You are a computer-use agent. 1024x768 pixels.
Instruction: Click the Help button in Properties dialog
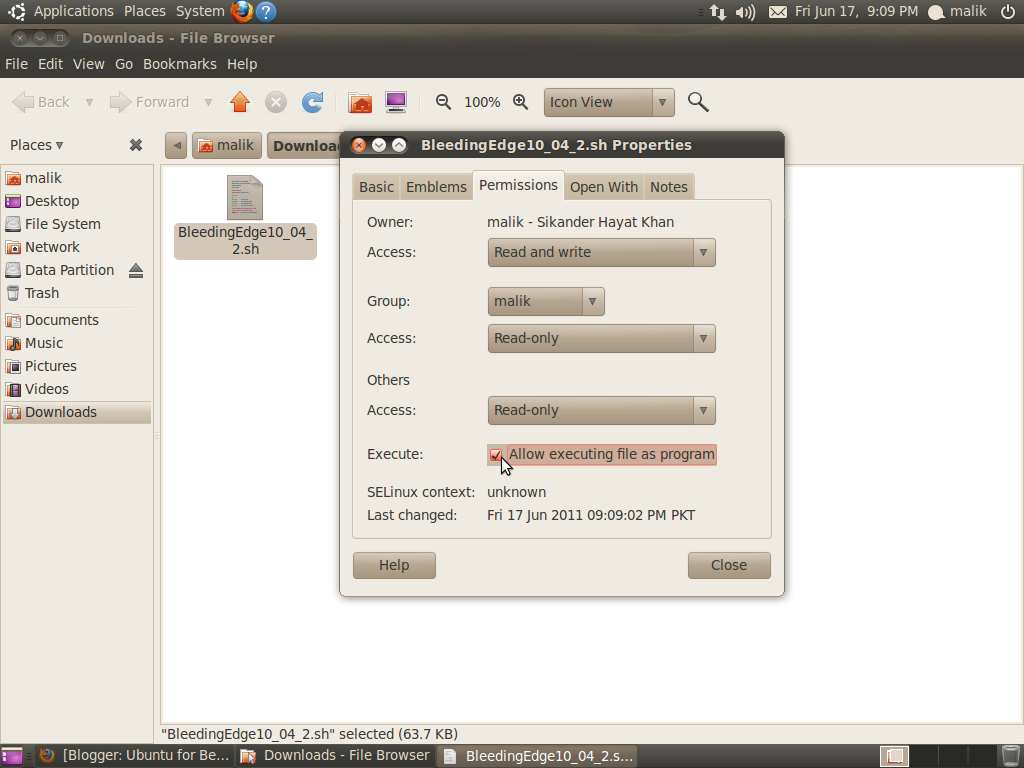(x=394, y=566)
